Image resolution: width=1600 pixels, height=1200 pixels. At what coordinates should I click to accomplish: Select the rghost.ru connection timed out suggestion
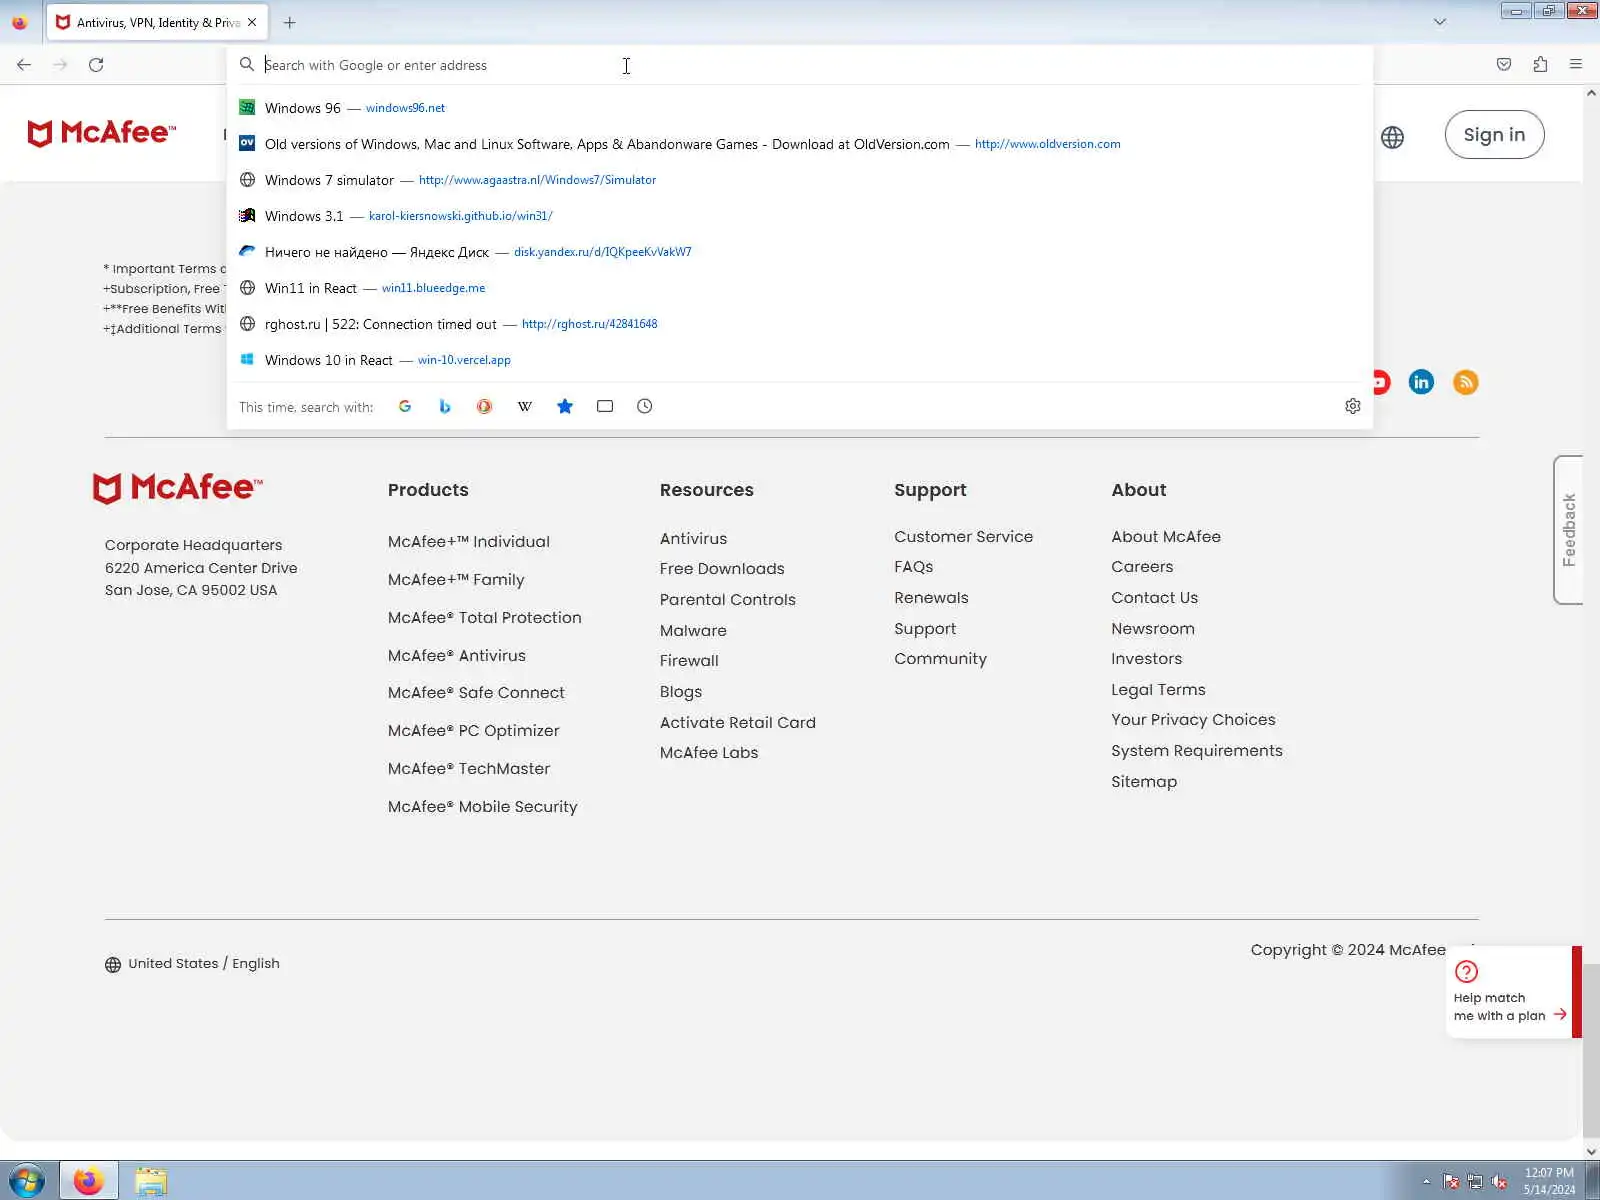point(800,324)
